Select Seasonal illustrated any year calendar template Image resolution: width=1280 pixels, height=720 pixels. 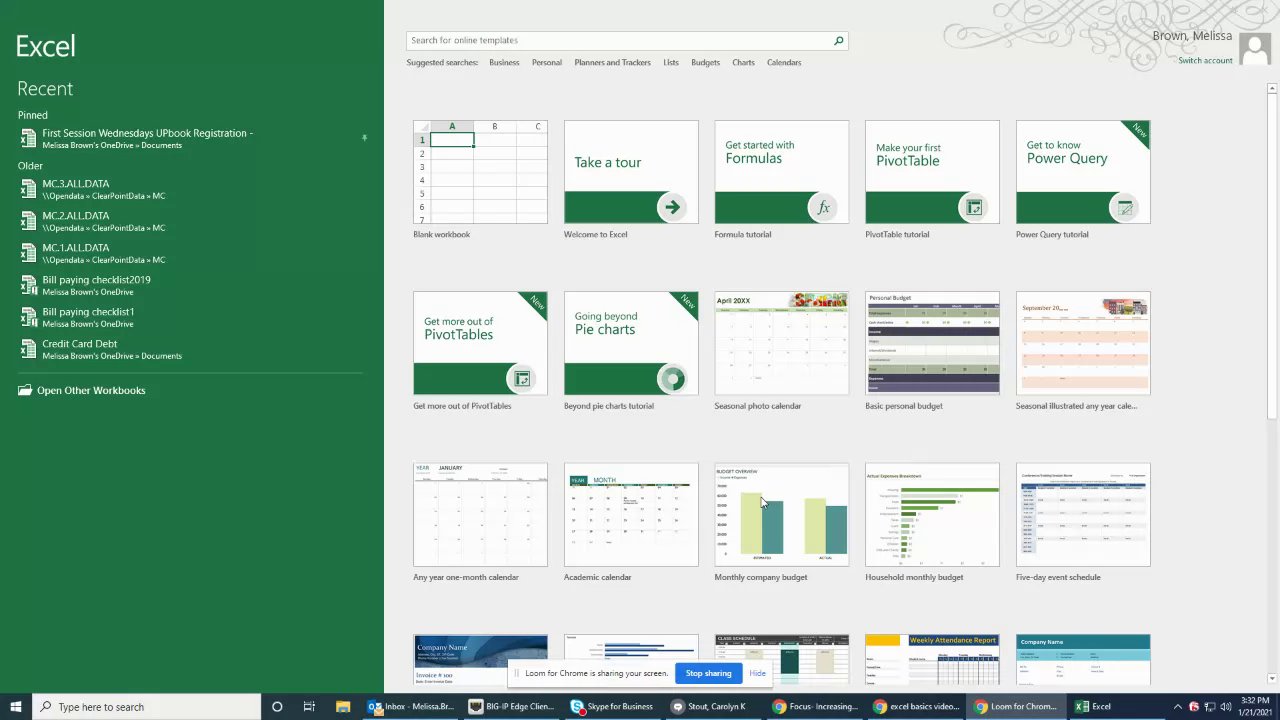point(1083,343)
